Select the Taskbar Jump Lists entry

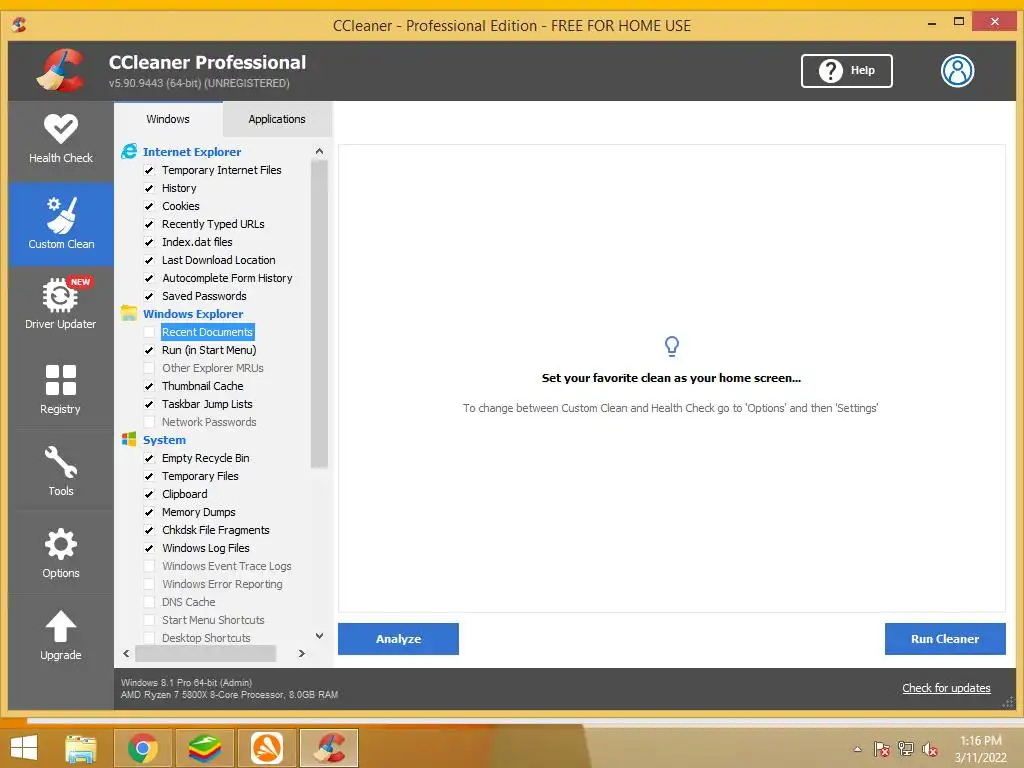point(207,404)
